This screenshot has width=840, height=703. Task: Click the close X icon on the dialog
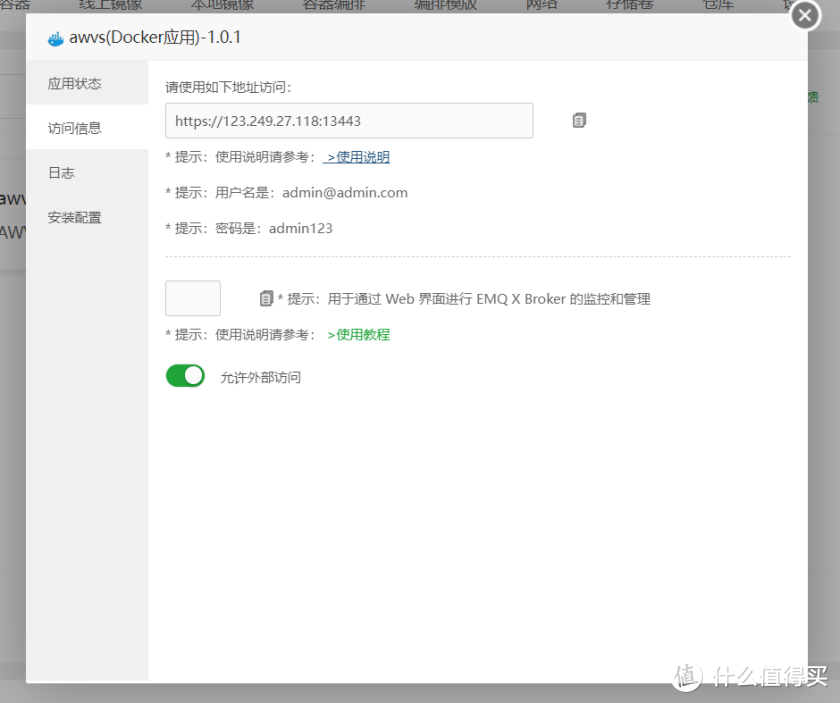click(x=805, y=16)
